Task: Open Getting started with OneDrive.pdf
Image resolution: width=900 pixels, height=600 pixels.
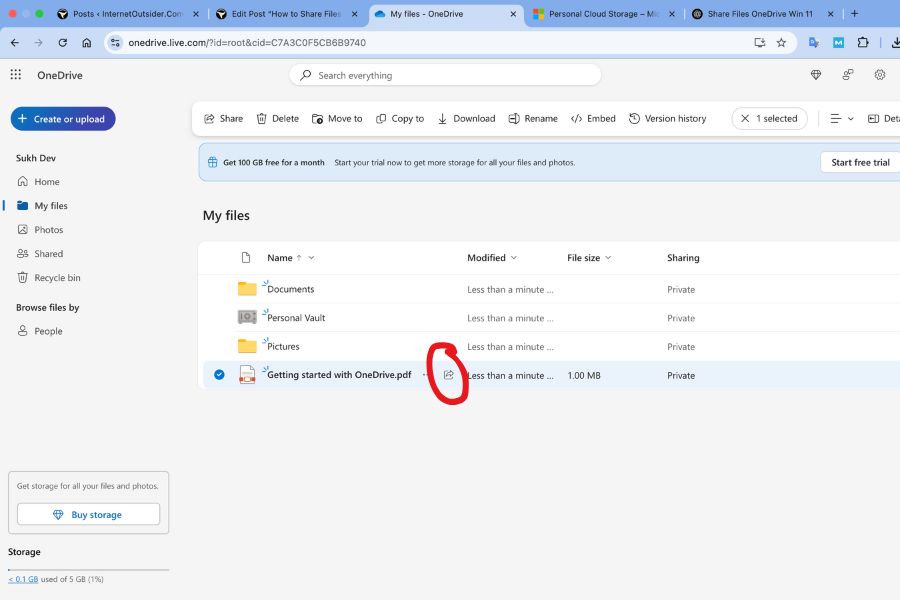Action: pyautogui.click(x=339, y=375)
